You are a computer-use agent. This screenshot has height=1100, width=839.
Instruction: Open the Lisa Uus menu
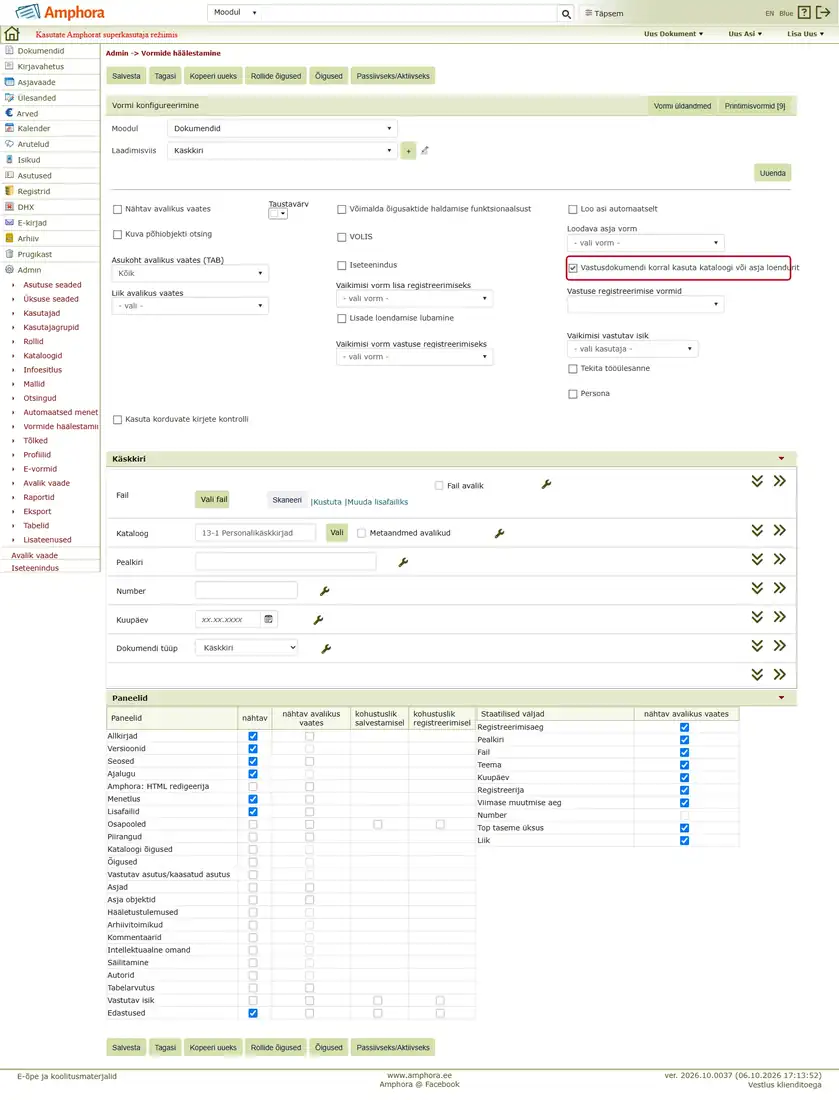[805, 34]
